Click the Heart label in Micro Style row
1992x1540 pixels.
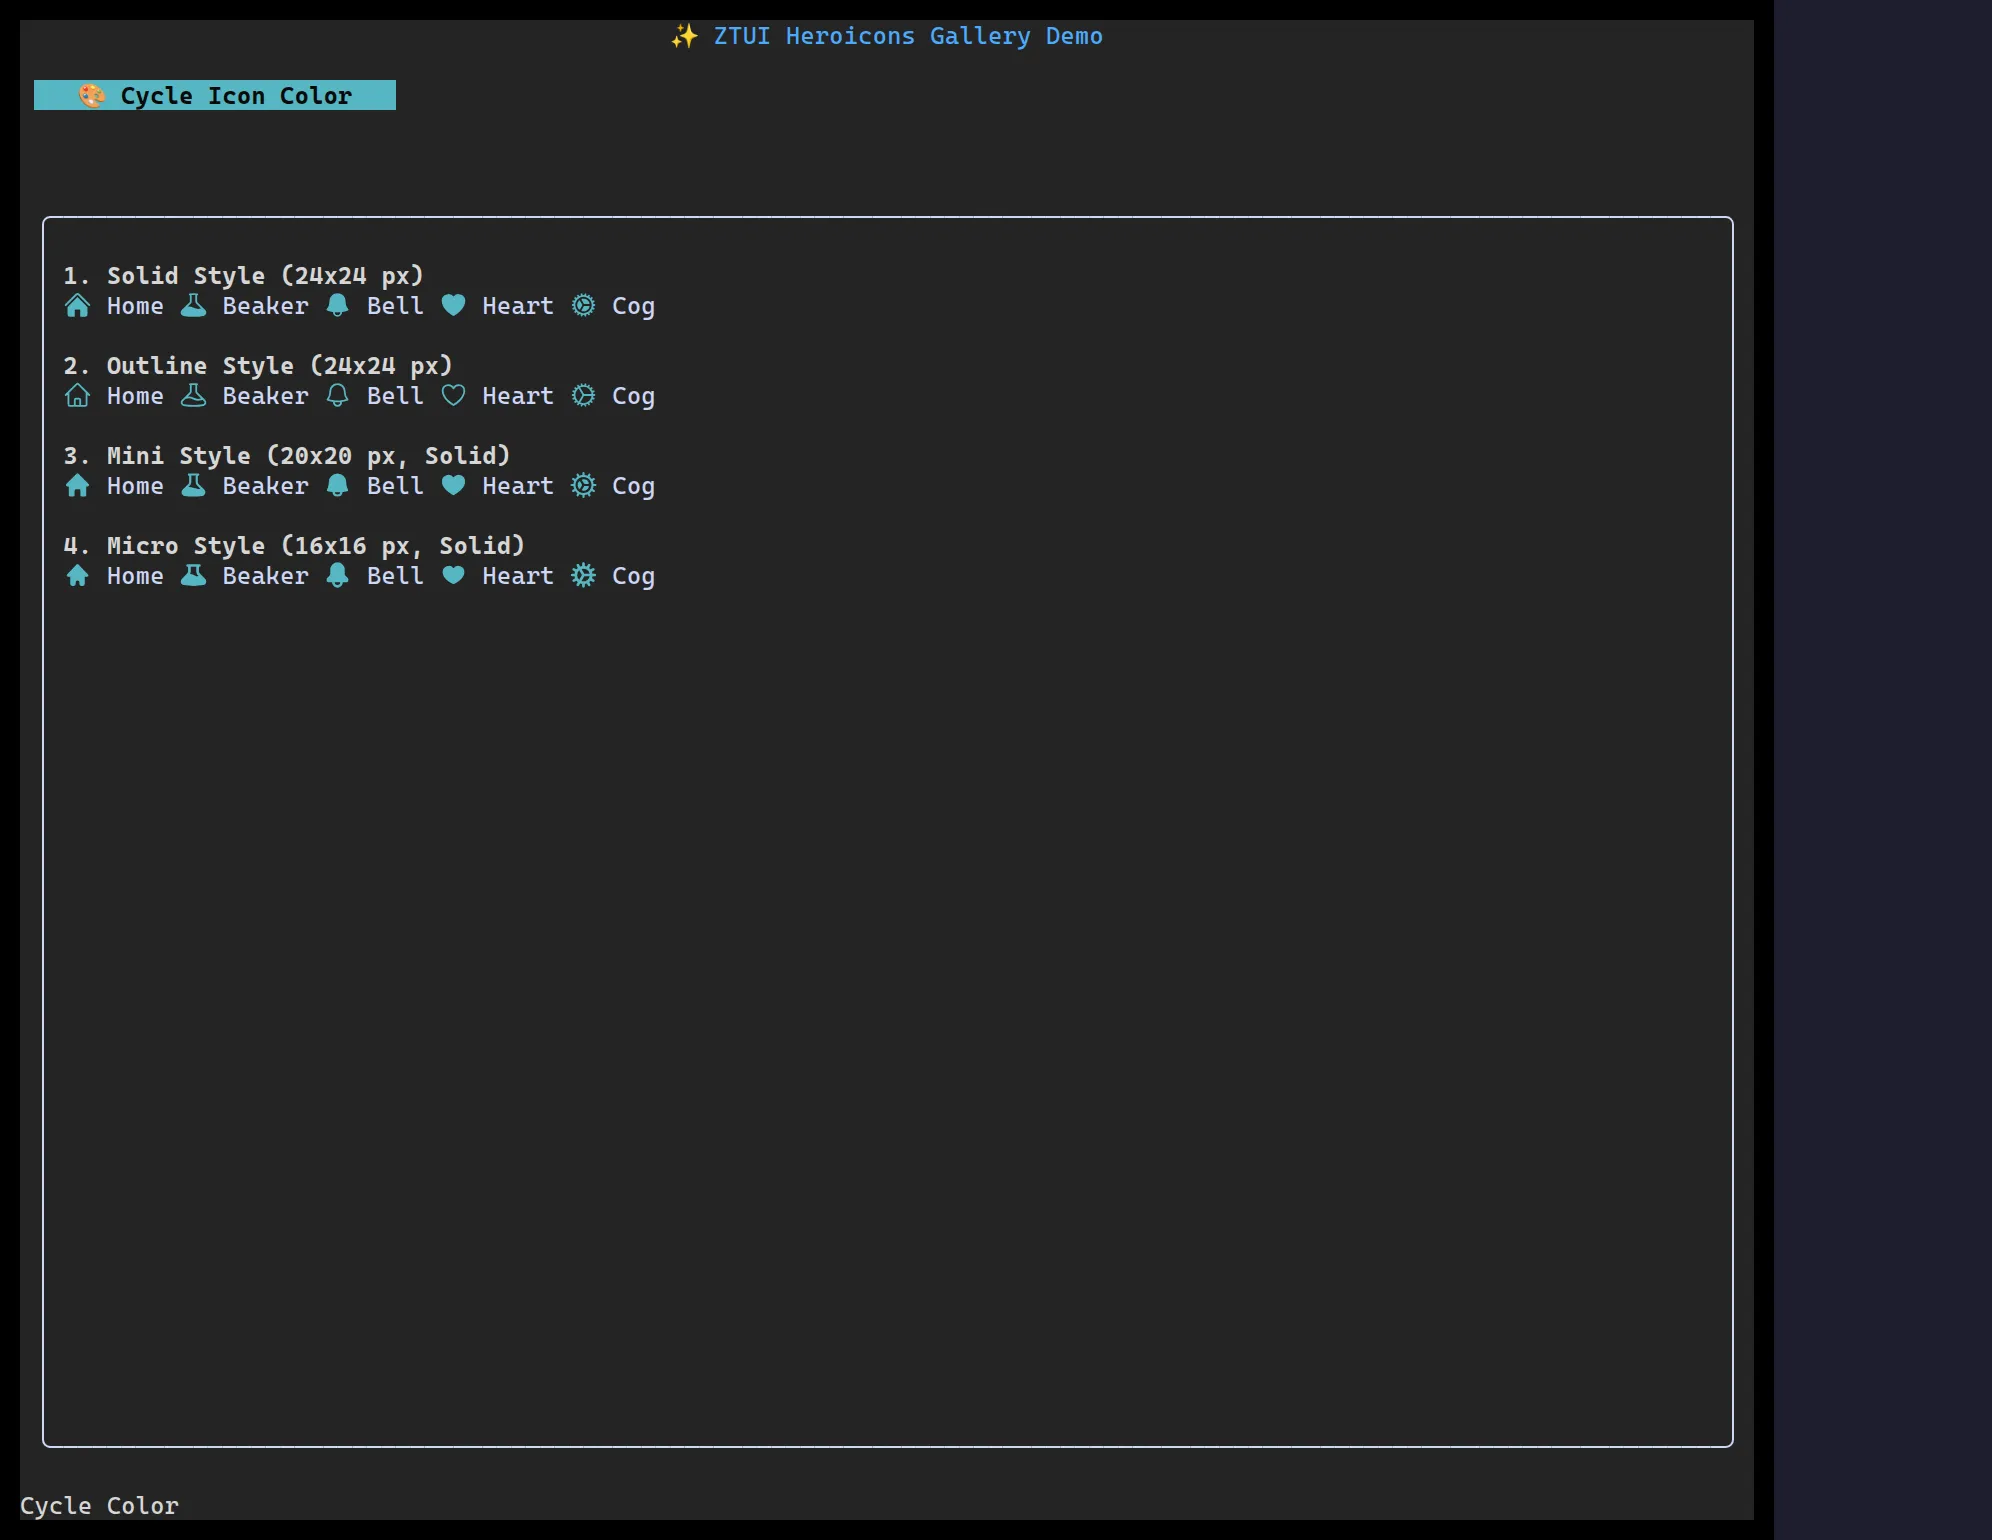518,576
